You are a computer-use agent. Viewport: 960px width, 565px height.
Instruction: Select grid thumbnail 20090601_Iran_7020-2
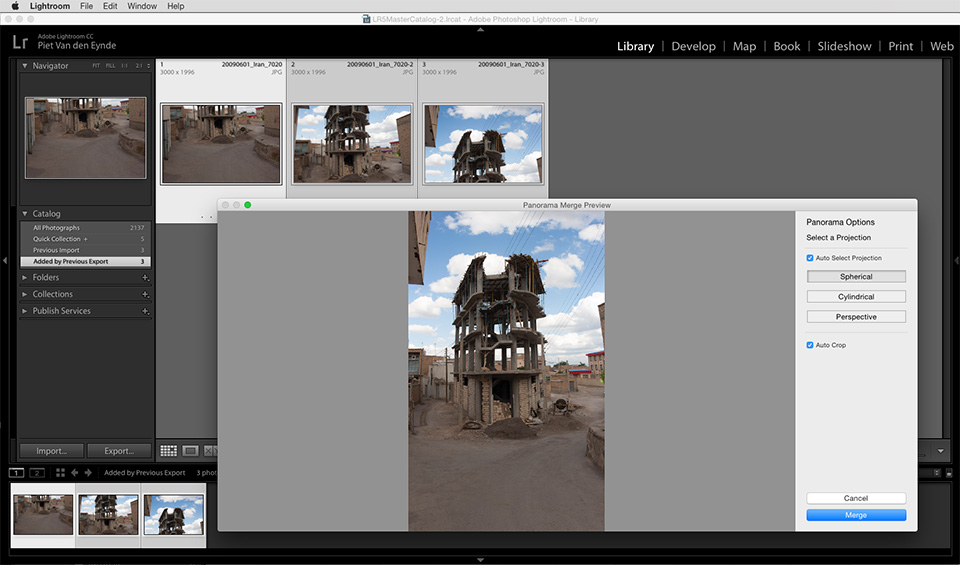[352, 144]
